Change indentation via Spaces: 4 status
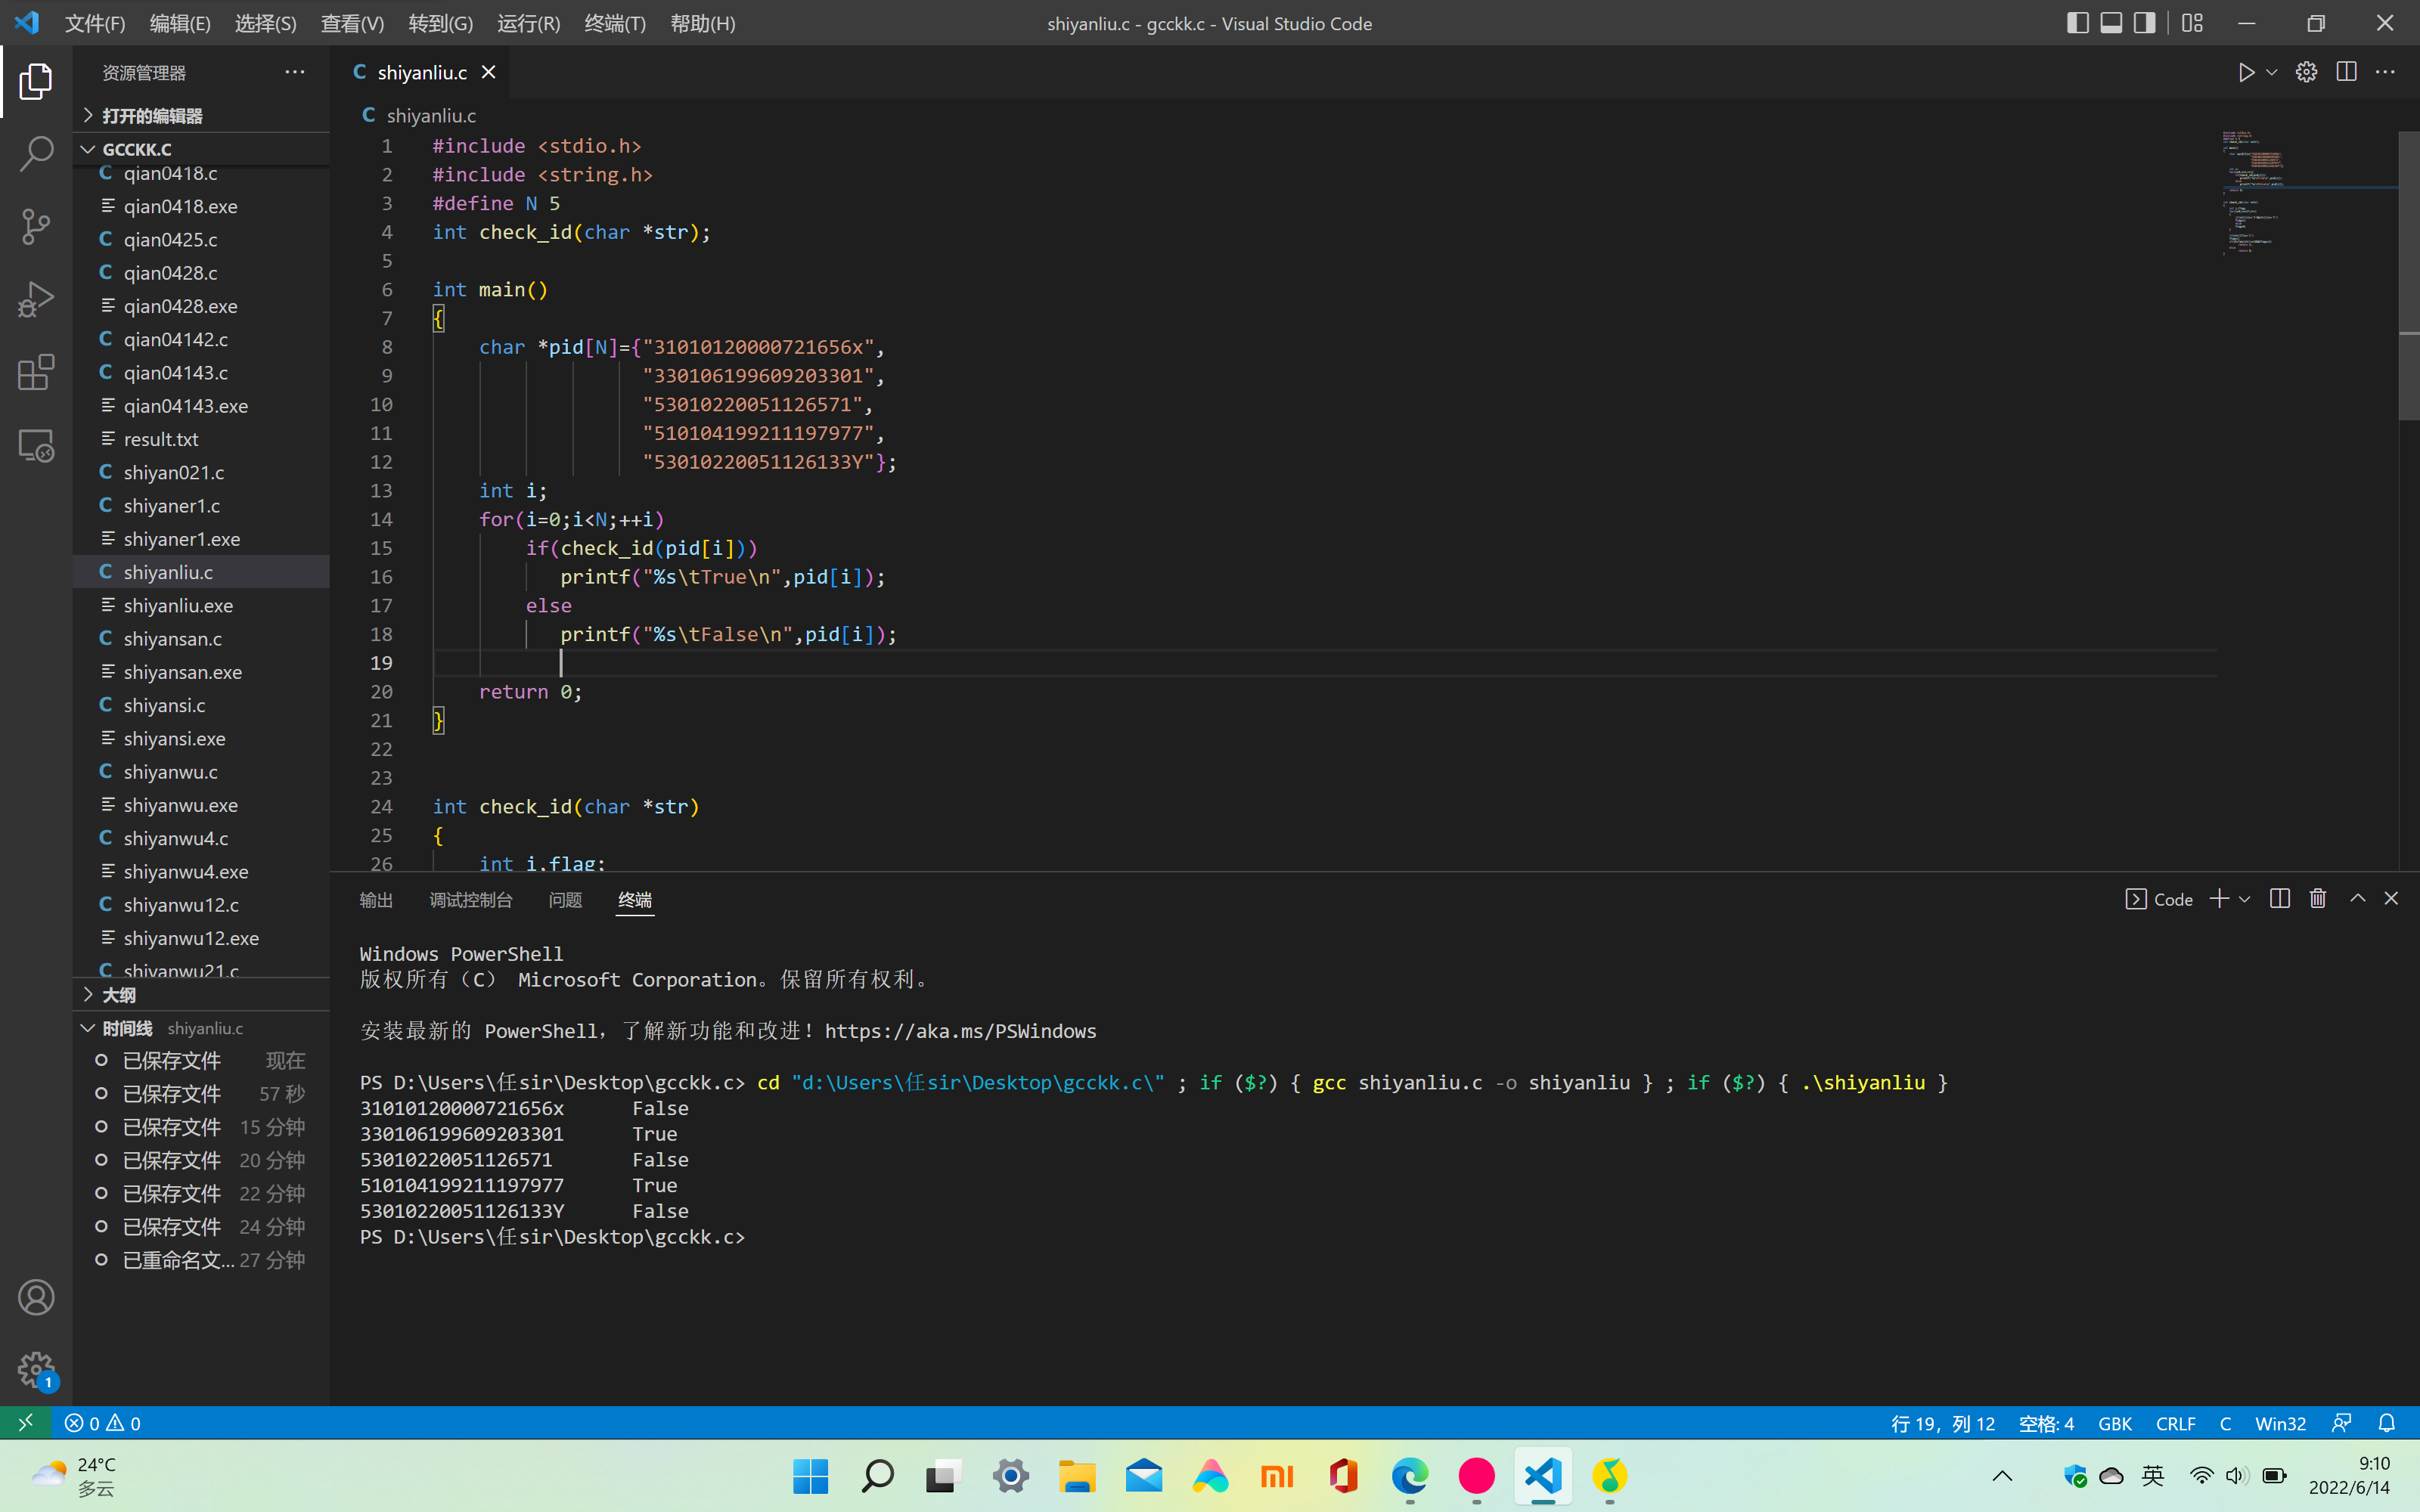 coord(2046,1423)
